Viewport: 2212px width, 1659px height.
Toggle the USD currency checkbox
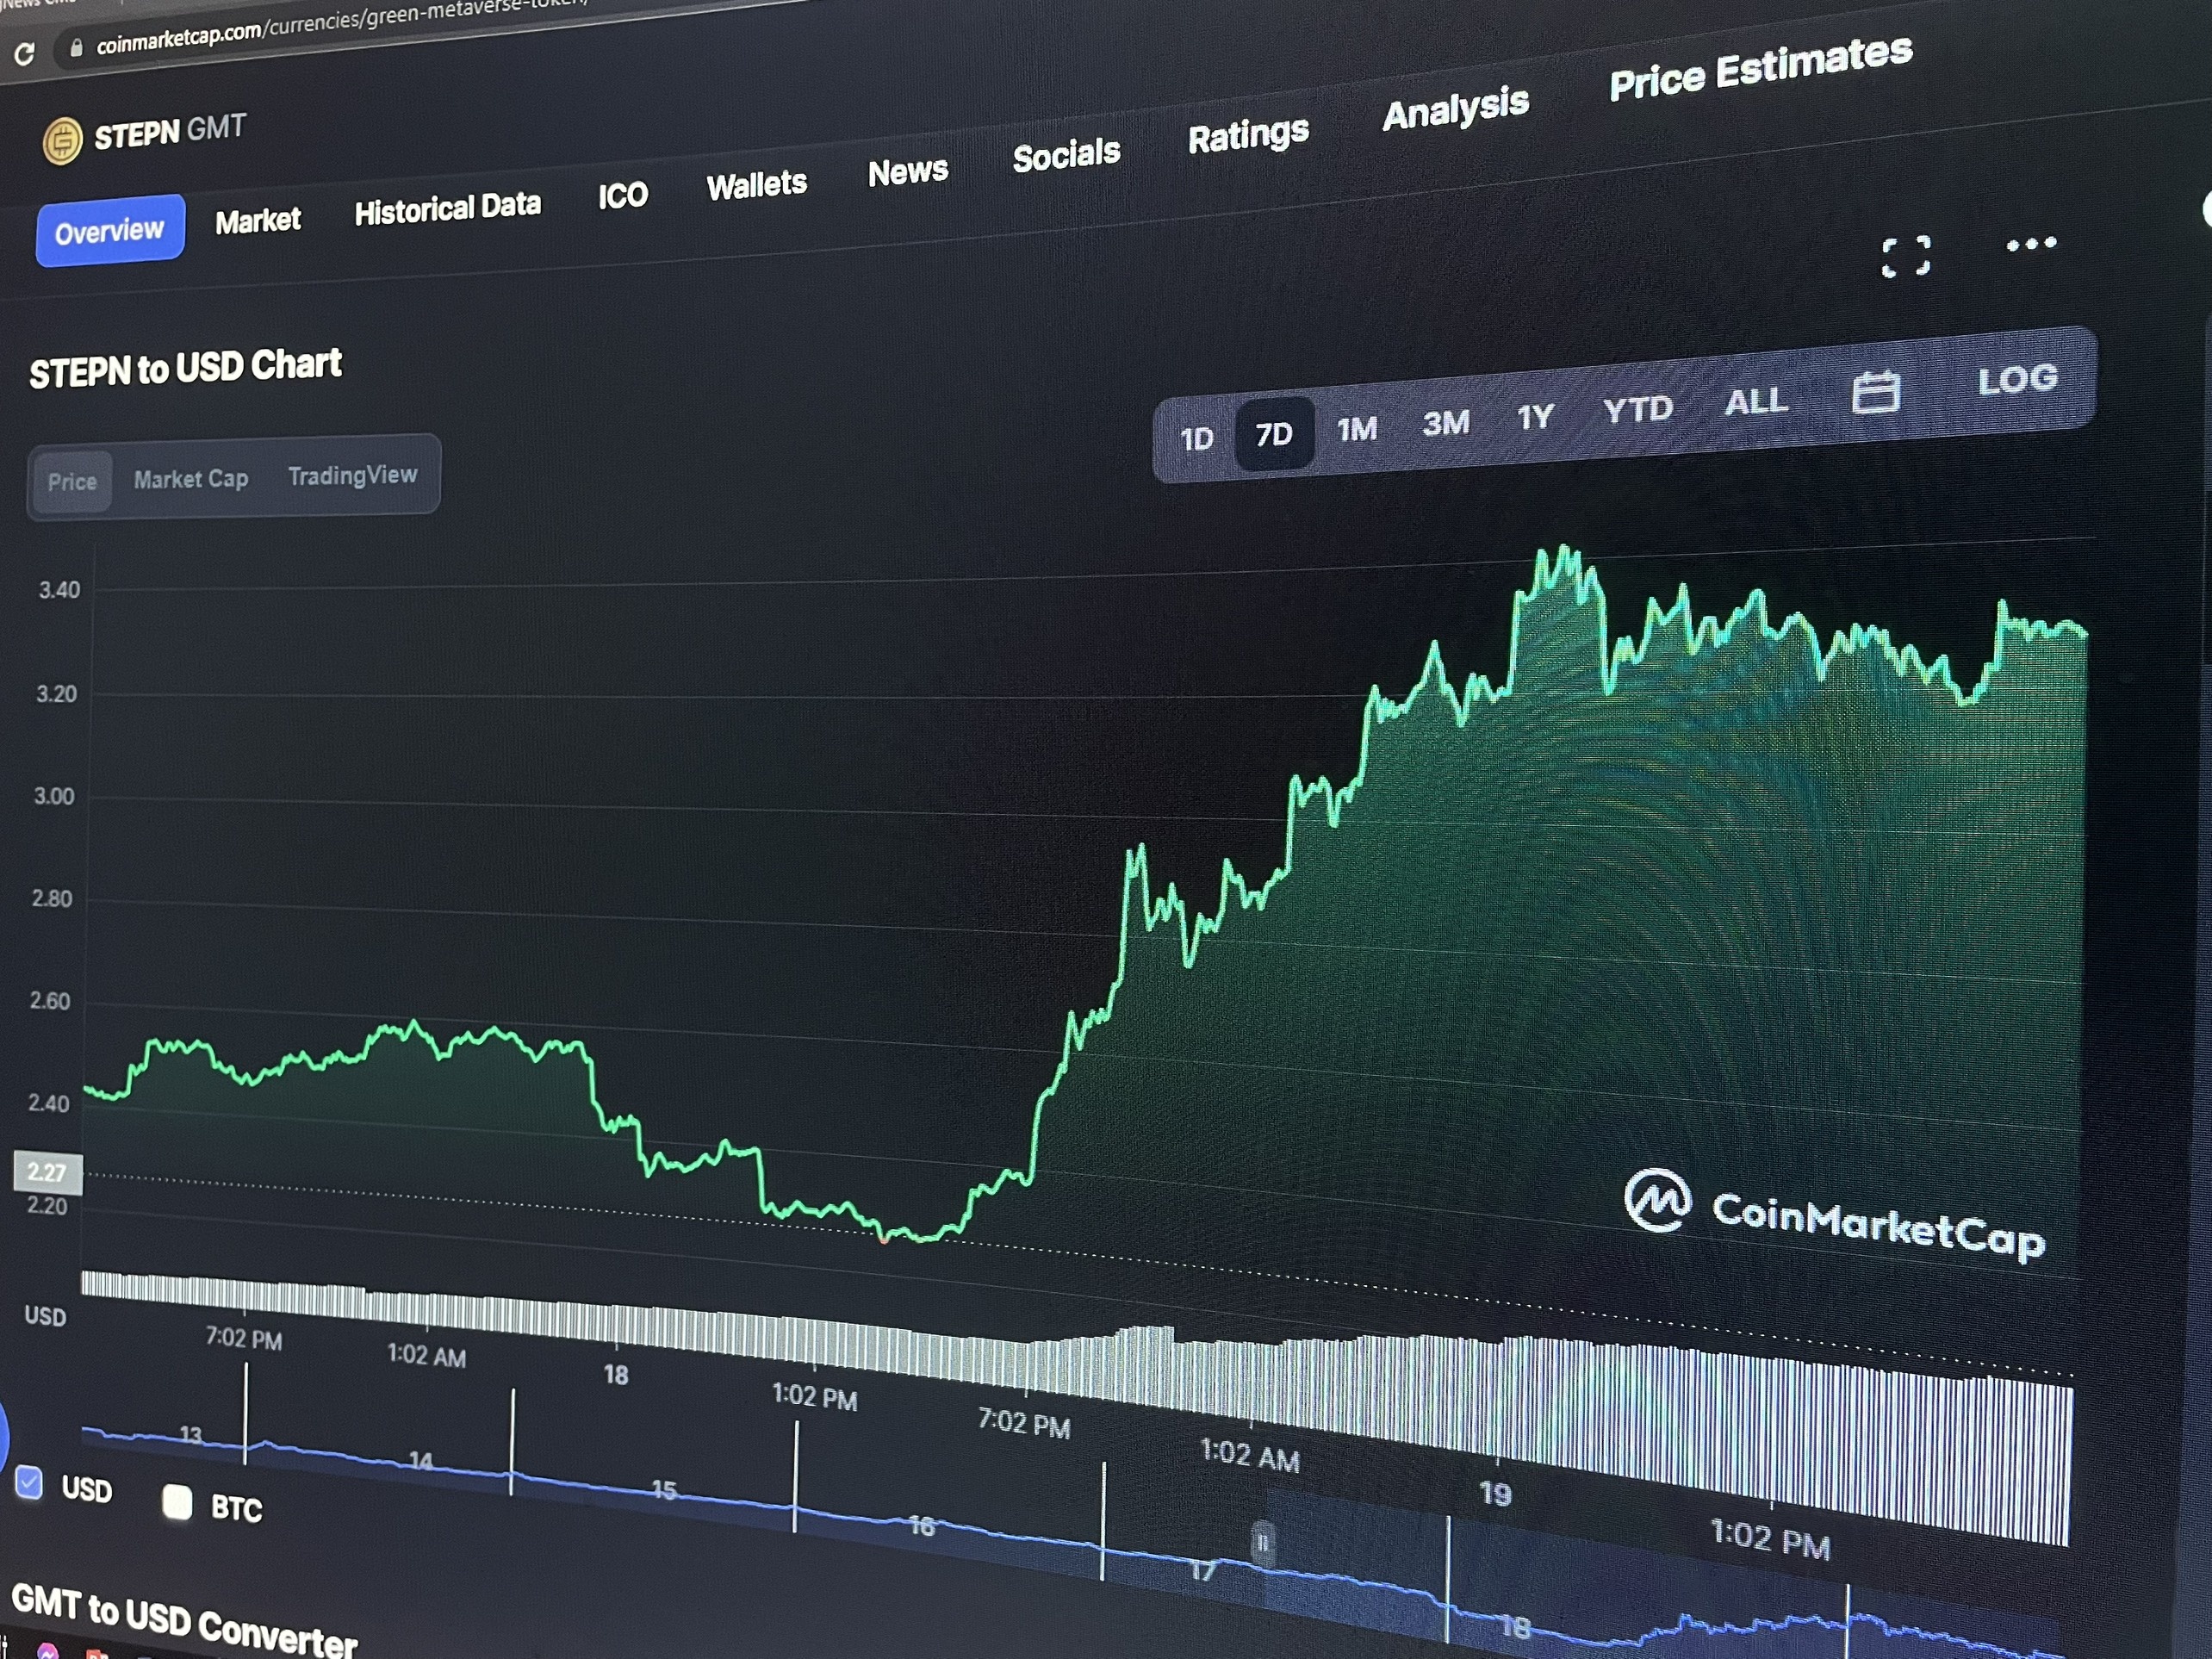(29, 1482)
